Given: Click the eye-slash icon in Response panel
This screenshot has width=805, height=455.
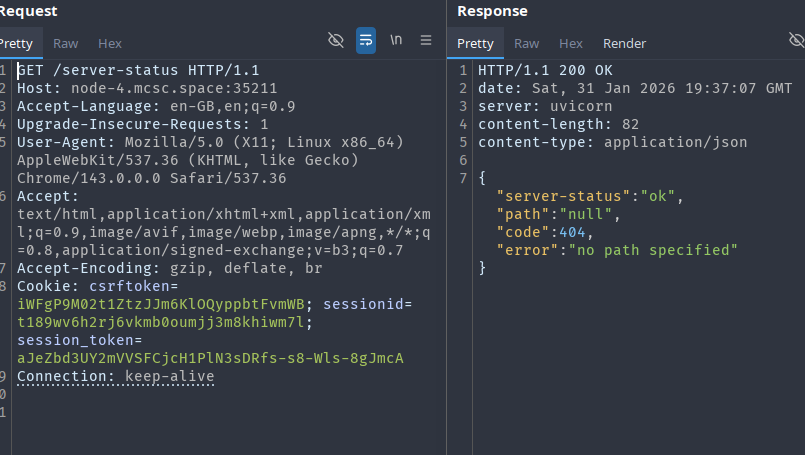Looking at the screenshot, I should tap(796, 40).
